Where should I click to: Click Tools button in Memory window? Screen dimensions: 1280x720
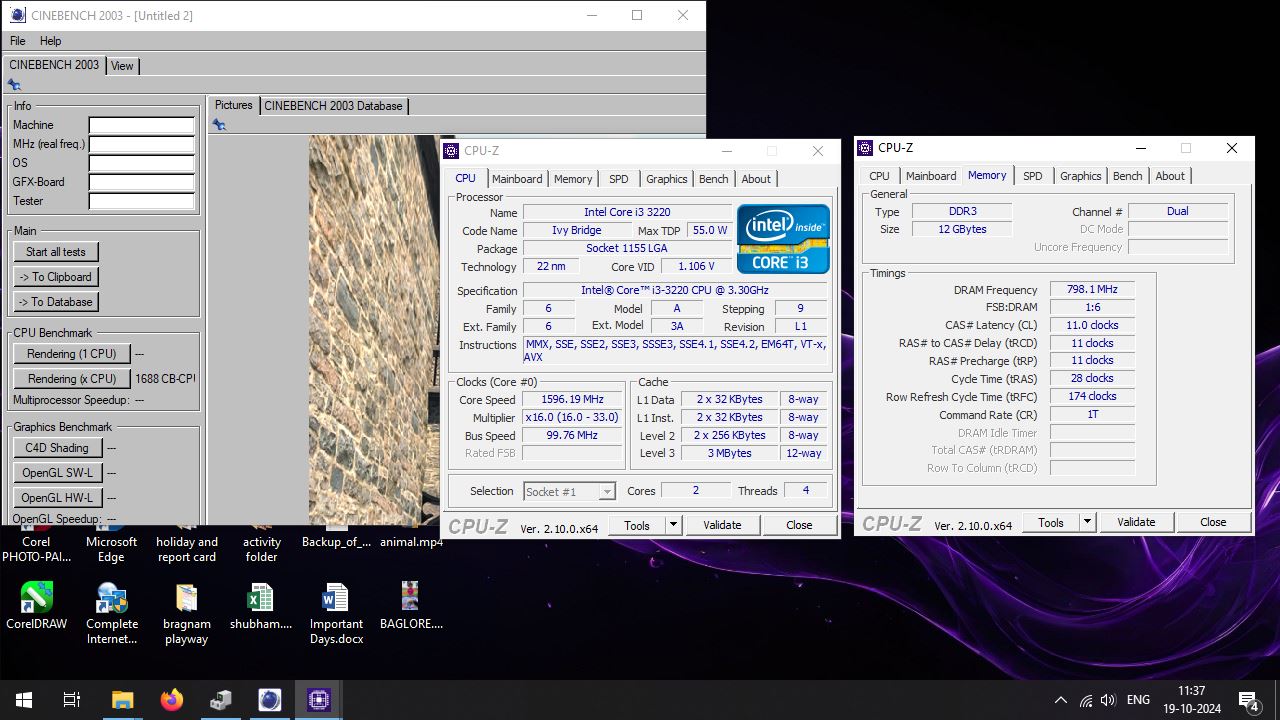pyautogui.click(x=1051, y=522)
